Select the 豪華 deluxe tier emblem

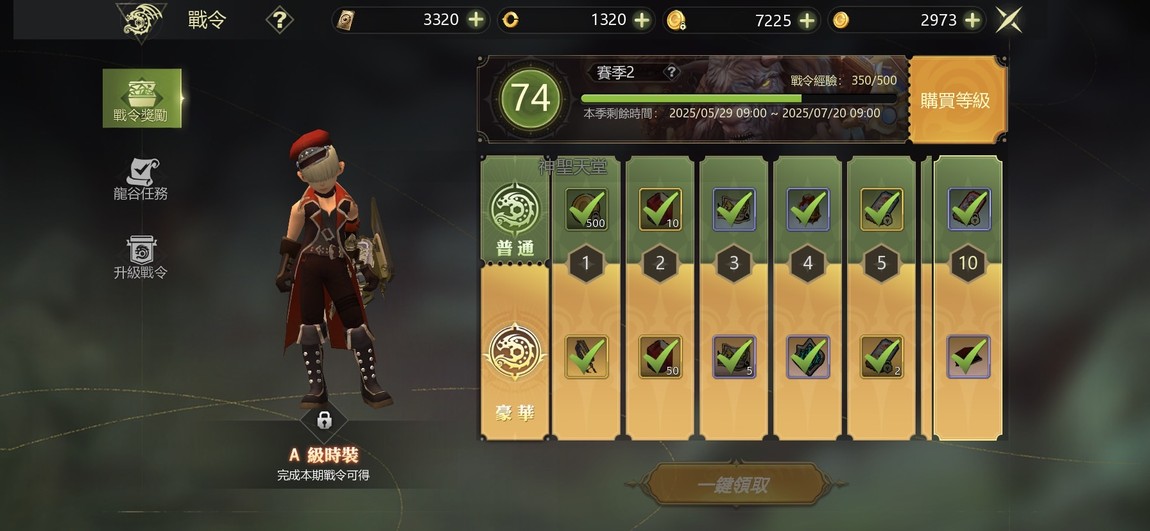coord(514,352)
